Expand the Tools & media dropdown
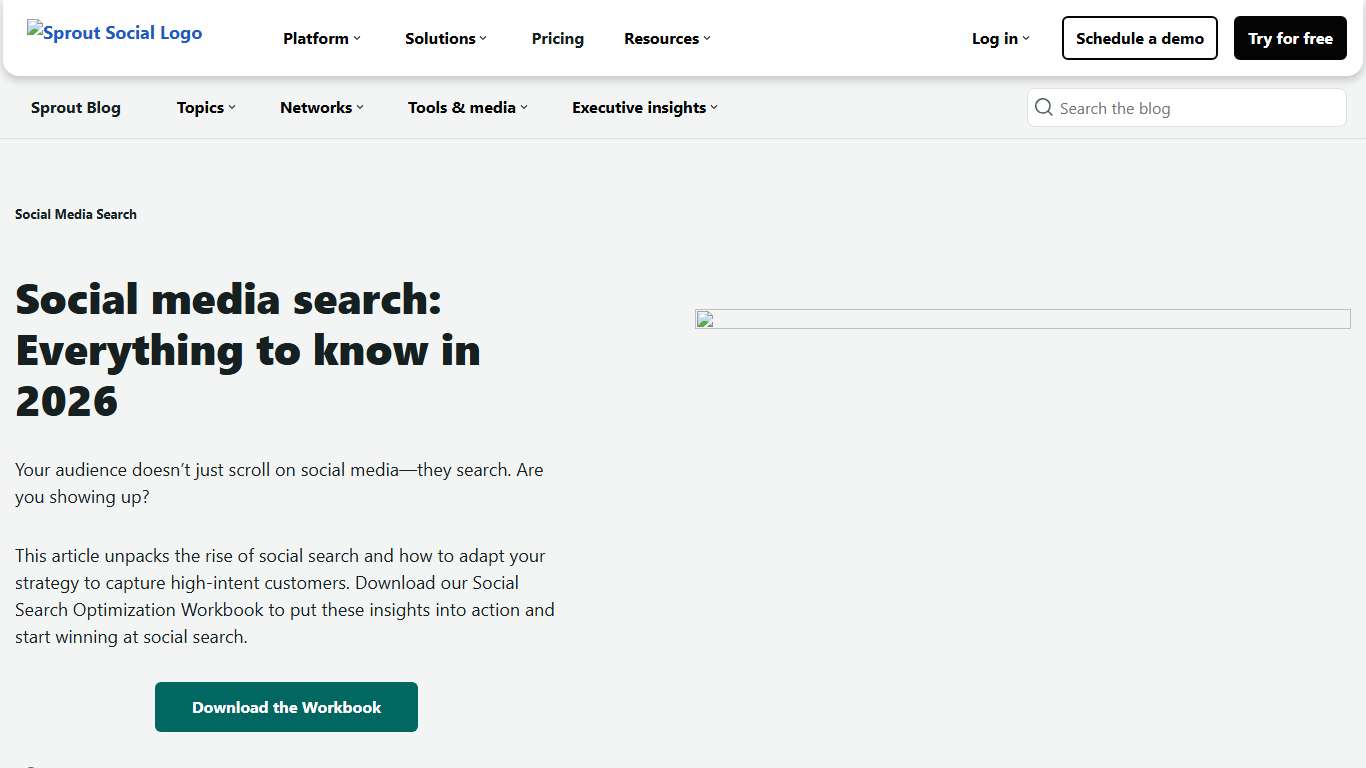Viewport: 1366px width, 768px height. pos(466,107)
